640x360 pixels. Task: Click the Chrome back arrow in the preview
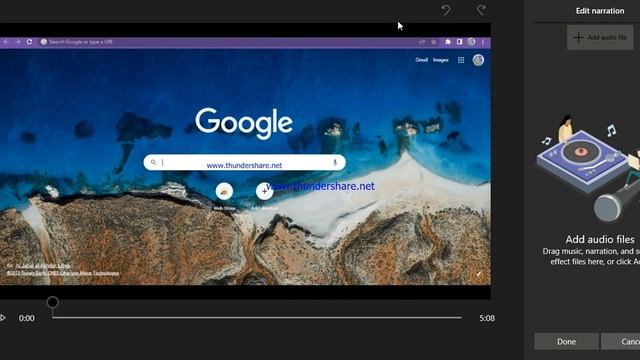pos(6,42)
